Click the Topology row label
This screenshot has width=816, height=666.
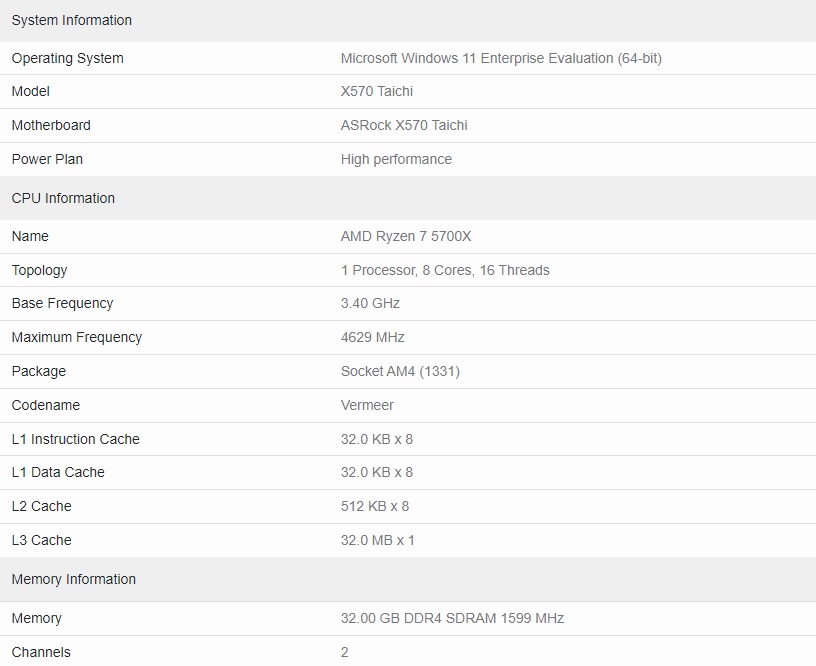[x=40, y=271]
